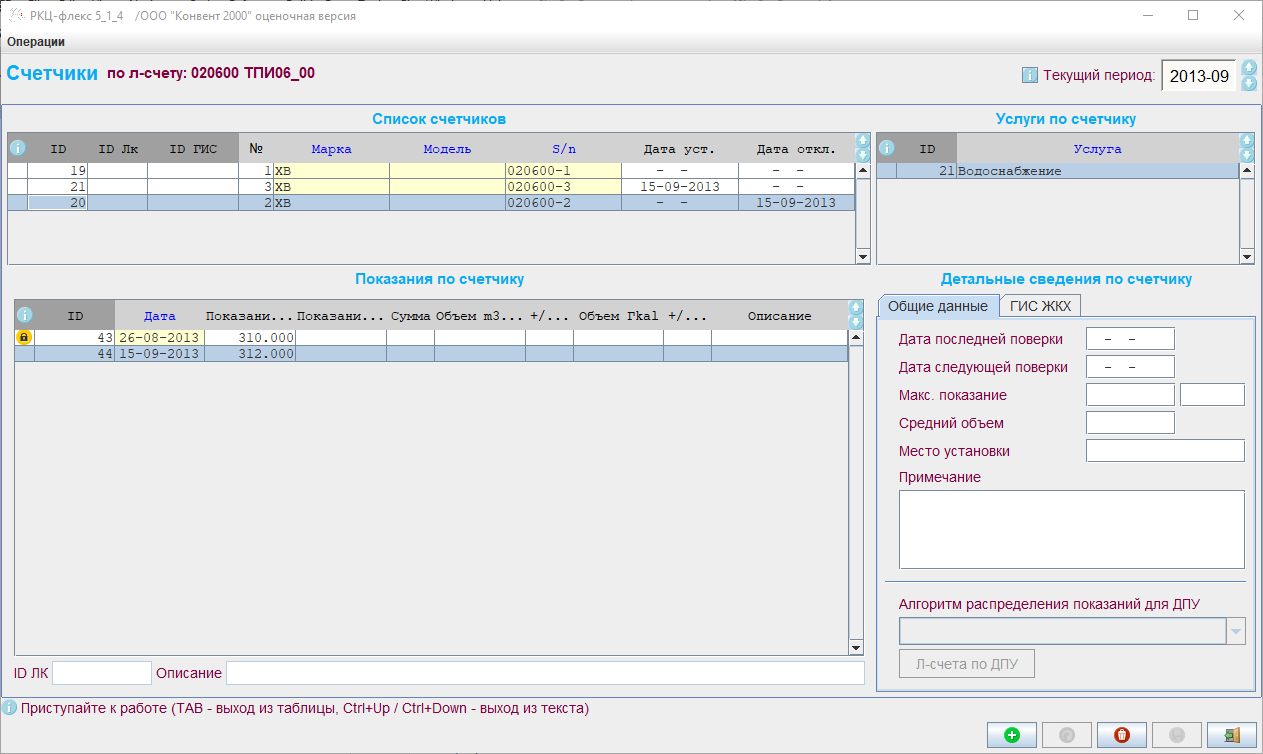The image size is (1263, 754).
Task: Click the blue up arrow of Показания по счетчику
Action: 855,308
